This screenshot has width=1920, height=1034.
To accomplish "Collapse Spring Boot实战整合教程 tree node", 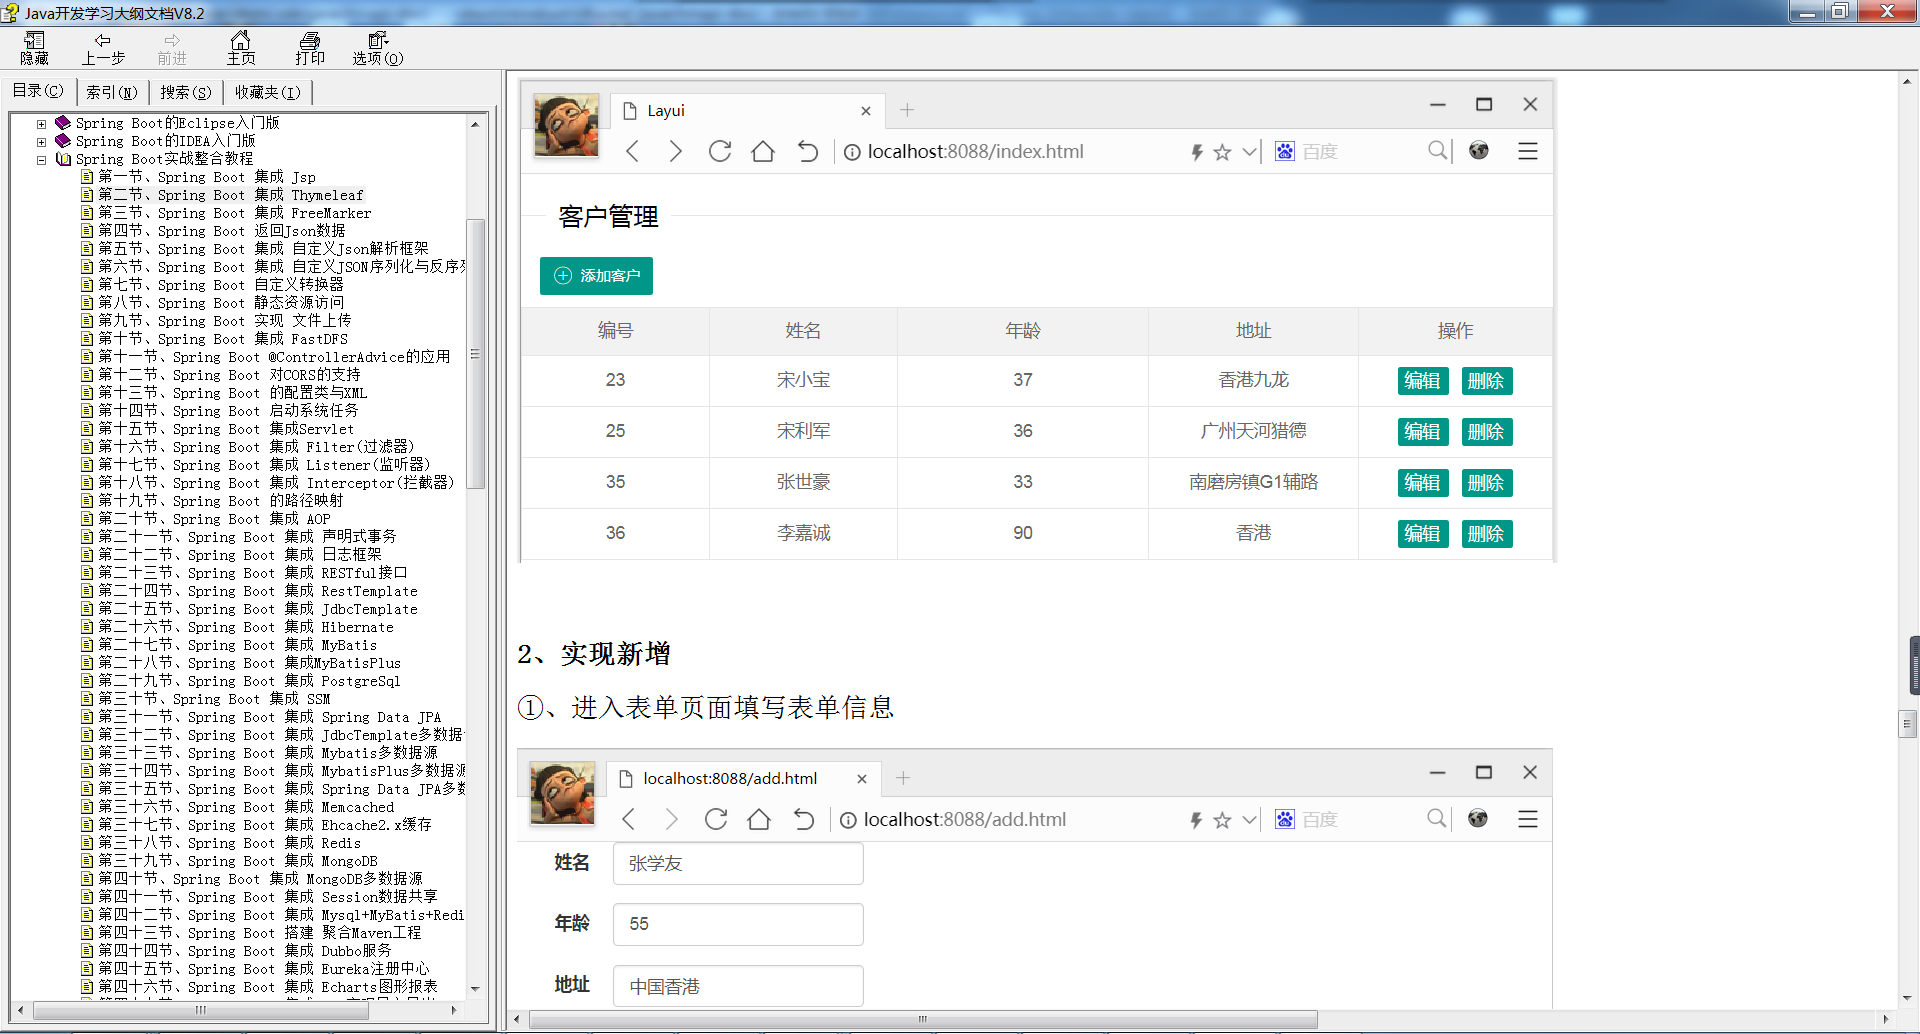I will click(x=41, y=160).
